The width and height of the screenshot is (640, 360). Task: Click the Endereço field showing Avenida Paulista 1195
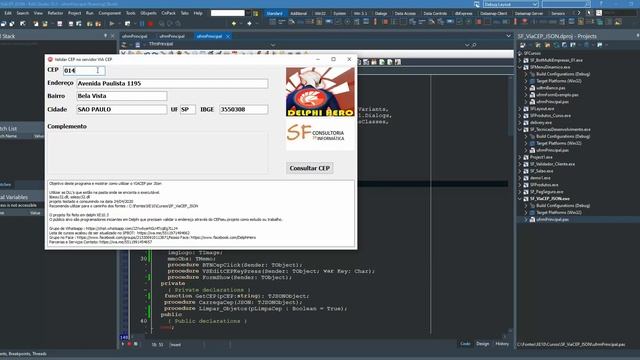click(172, 83)
